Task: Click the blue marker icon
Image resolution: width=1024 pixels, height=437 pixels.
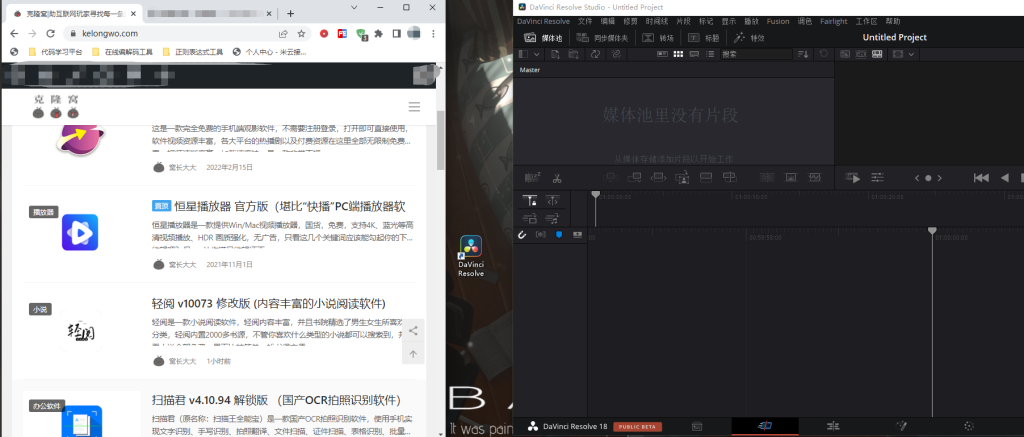Action: click(559, 235)
